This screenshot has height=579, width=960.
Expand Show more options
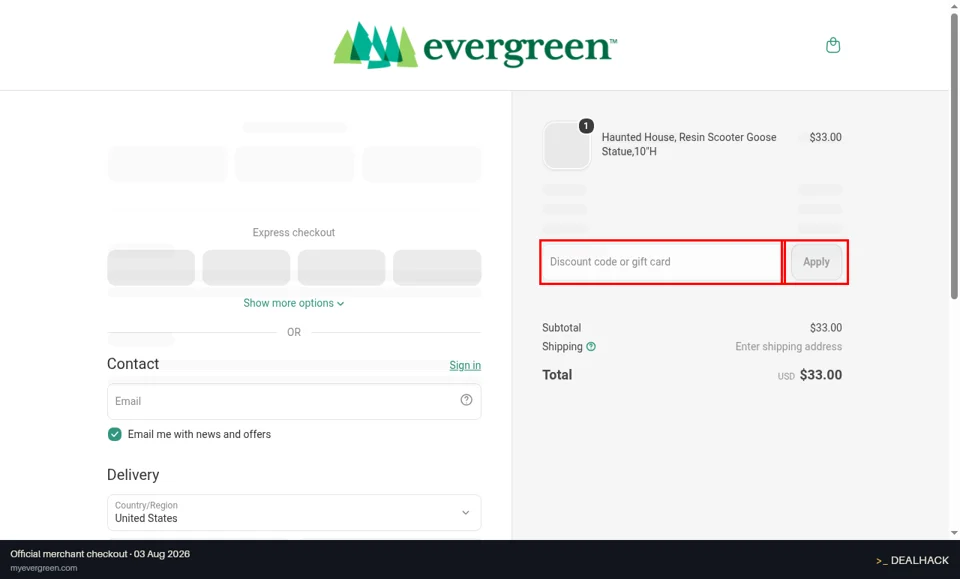(x=294, y=303)
